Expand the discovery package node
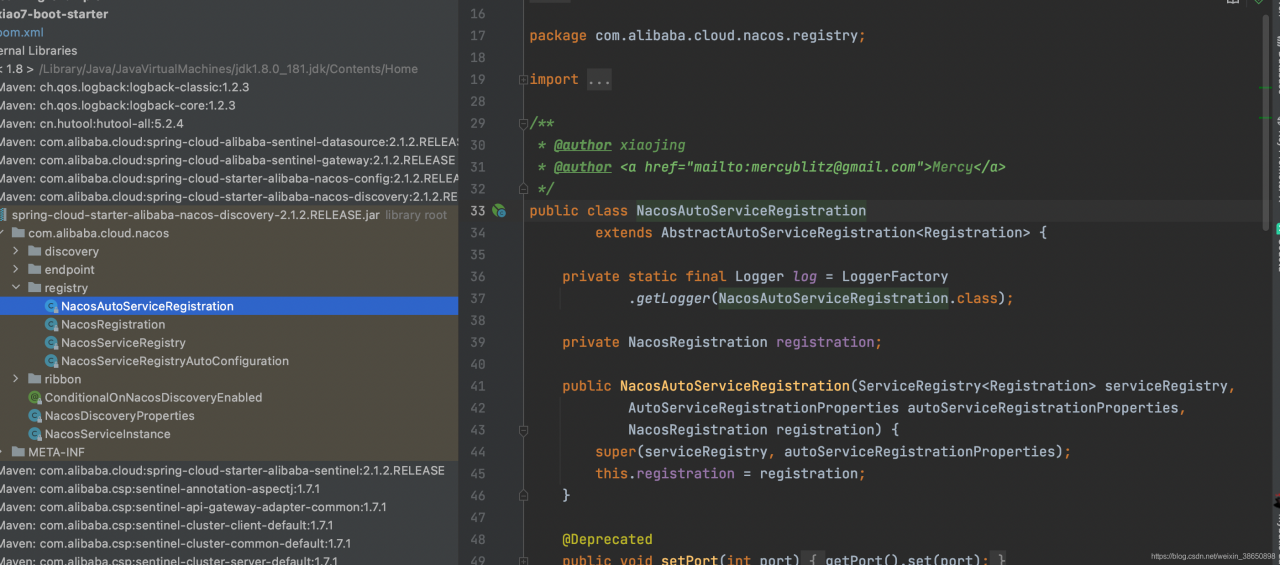The height and width of the screenshot is (565, 1280). (16, 251)
